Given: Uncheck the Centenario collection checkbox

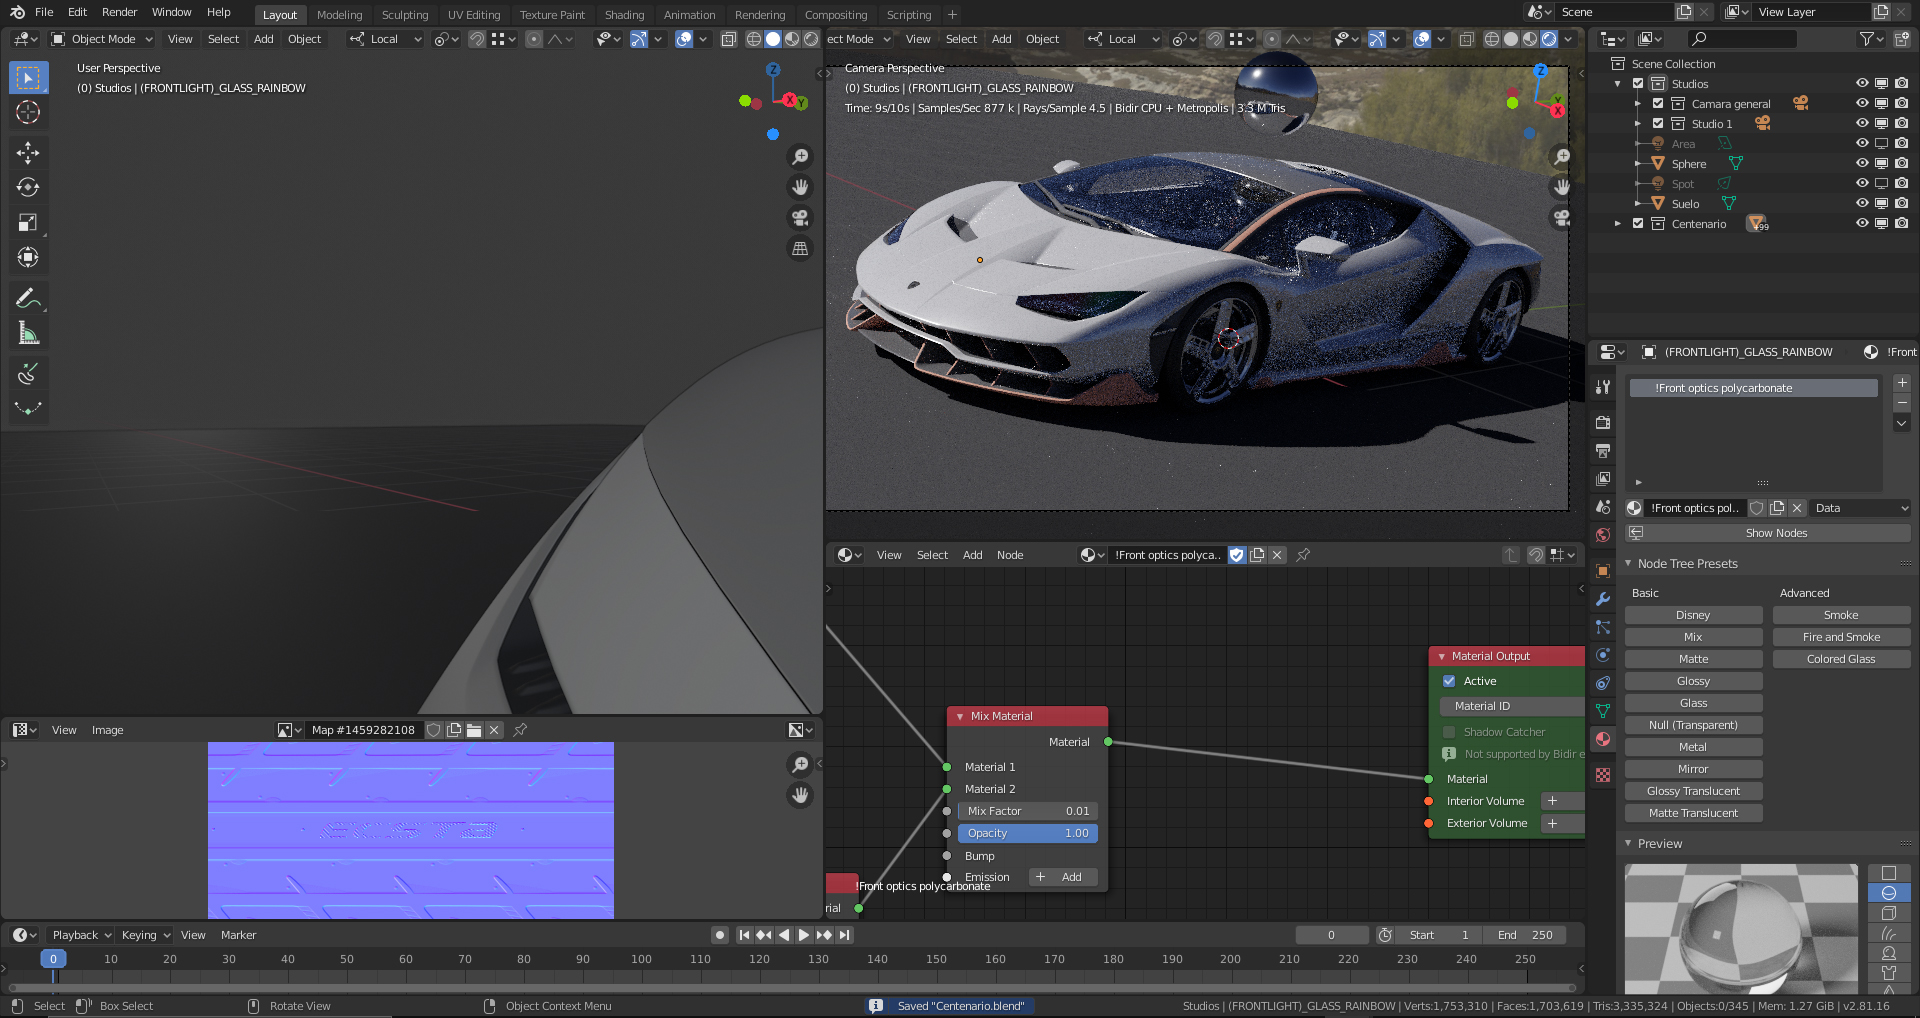Looking at the screenshot, I should (x=1638, y=224).
